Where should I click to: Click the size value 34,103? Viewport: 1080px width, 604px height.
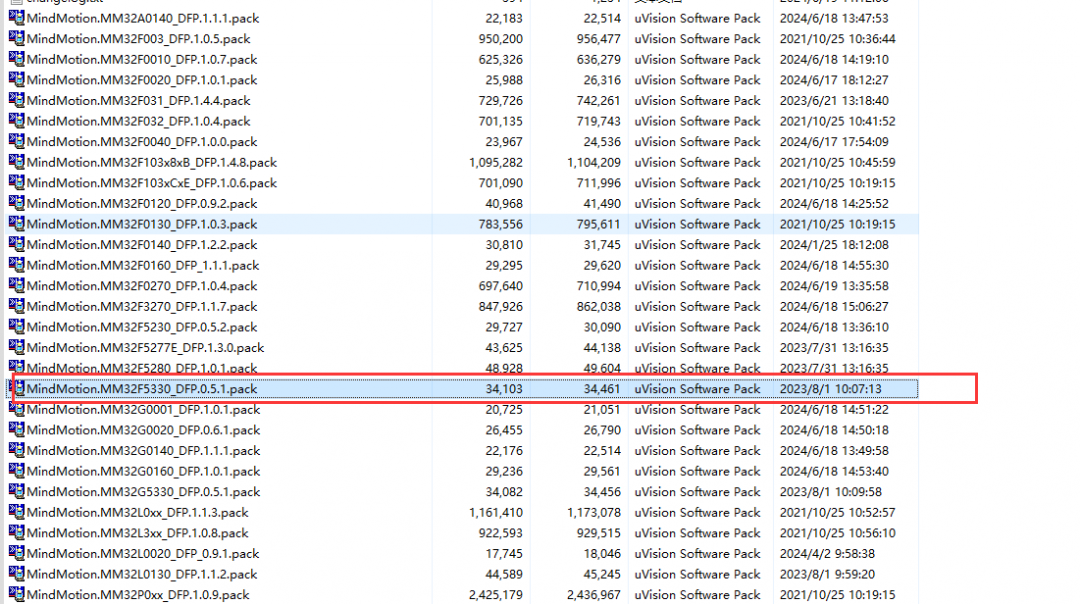504,389
